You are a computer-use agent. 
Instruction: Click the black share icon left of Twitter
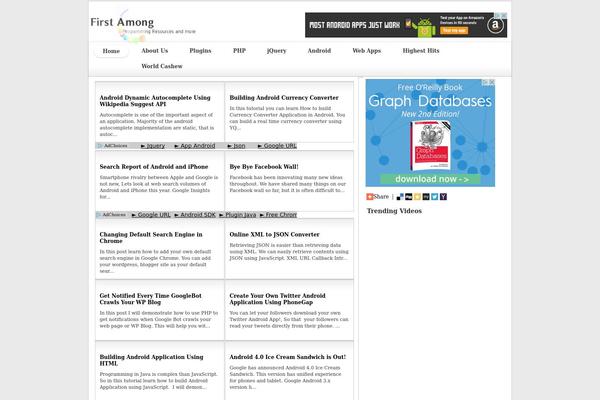(x=426, y=197)
